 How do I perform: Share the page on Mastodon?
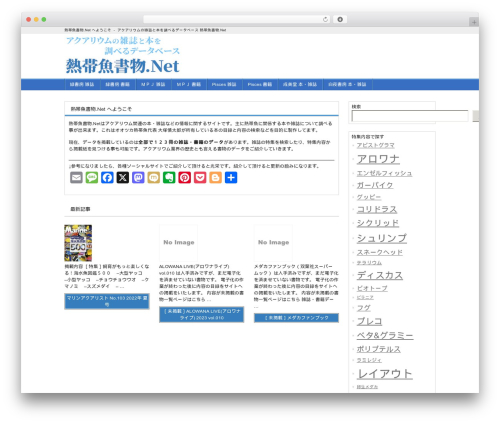click(138, 178)
